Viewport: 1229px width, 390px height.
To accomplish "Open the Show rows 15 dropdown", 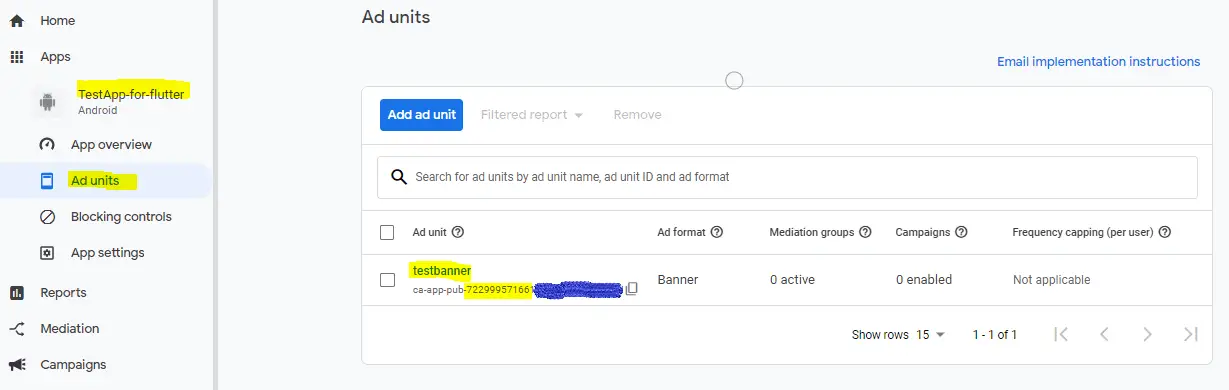I will (930, 335).
